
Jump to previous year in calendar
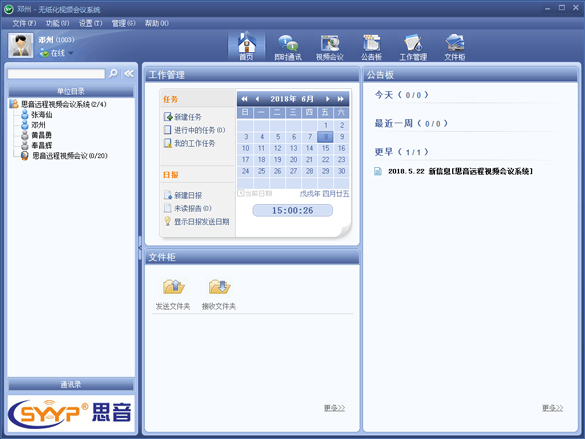244,99
